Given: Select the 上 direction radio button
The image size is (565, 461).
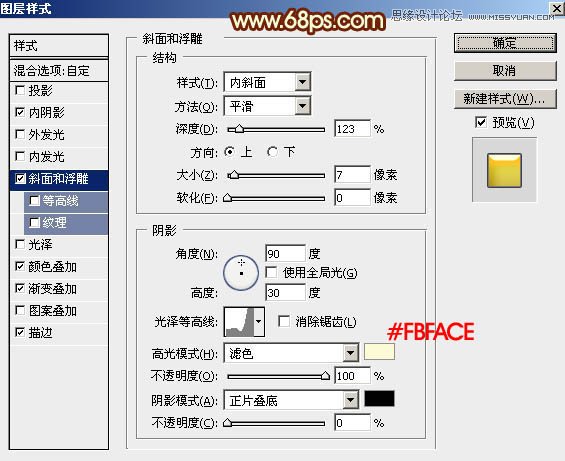Looking at the screenshot, I should point(229,152).
